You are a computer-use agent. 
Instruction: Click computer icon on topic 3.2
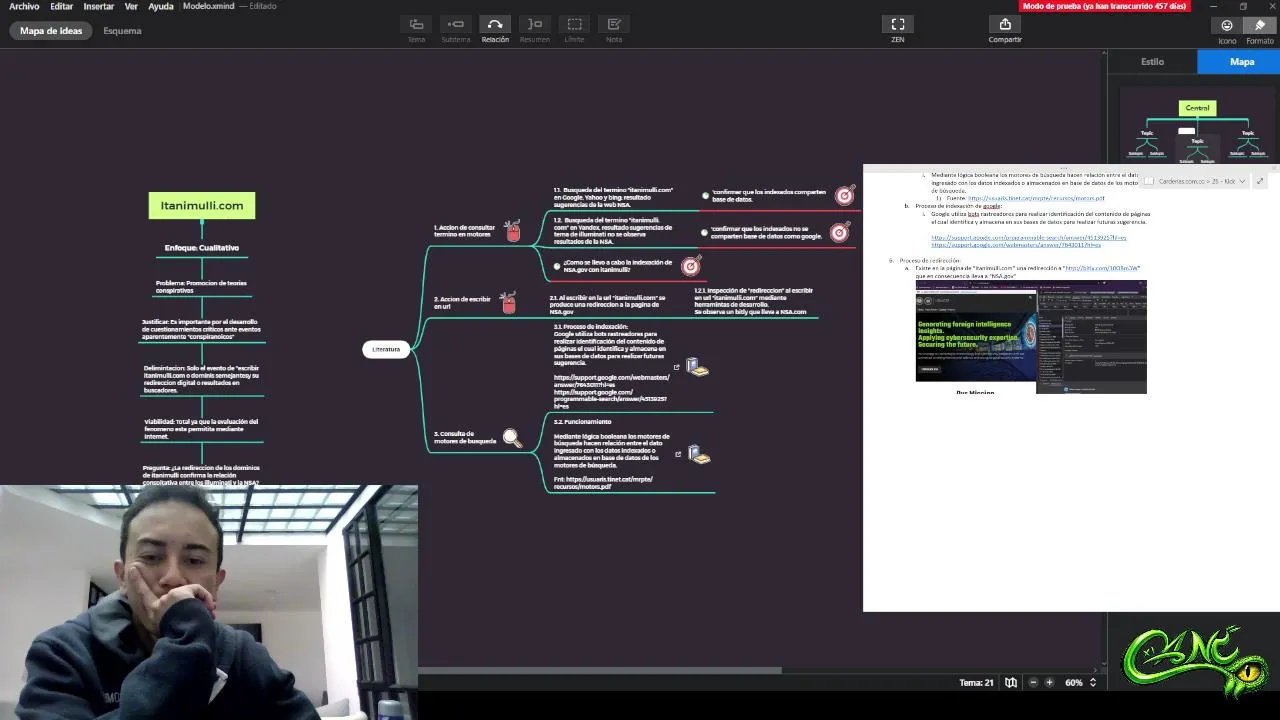[699, 455]
